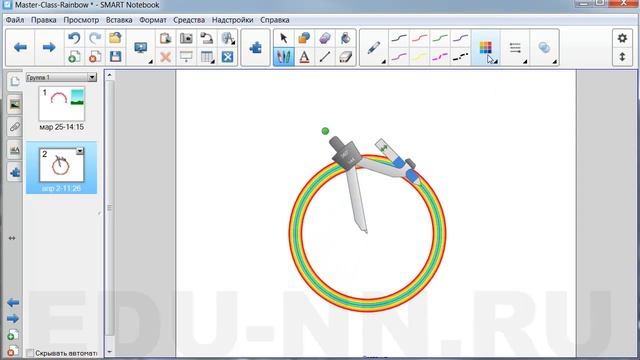Go to the previous page with the blue left arrow in the toolbar
Viewport: 640px width, 360px height.
20,47
